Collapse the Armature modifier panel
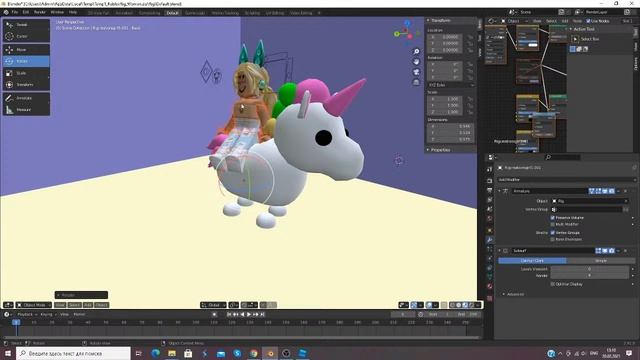Viewport: 640px width, 360px height. click(x=500, y=191)
